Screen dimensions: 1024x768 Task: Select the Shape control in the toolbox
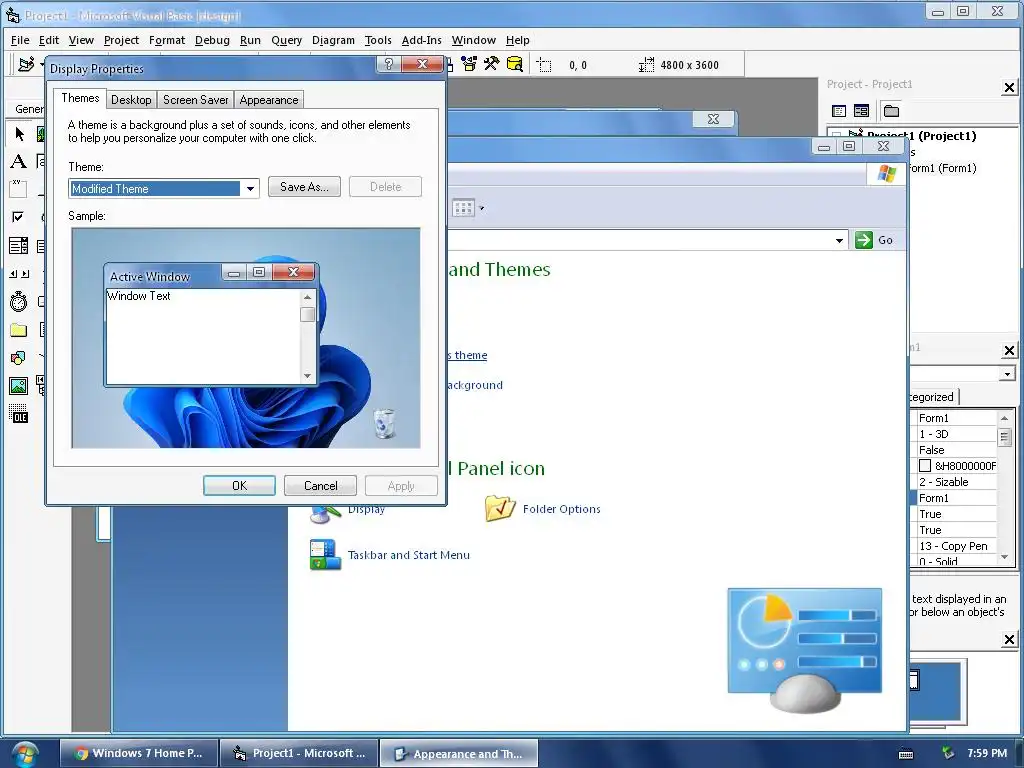pyautogui.click(x=18, y=358)
